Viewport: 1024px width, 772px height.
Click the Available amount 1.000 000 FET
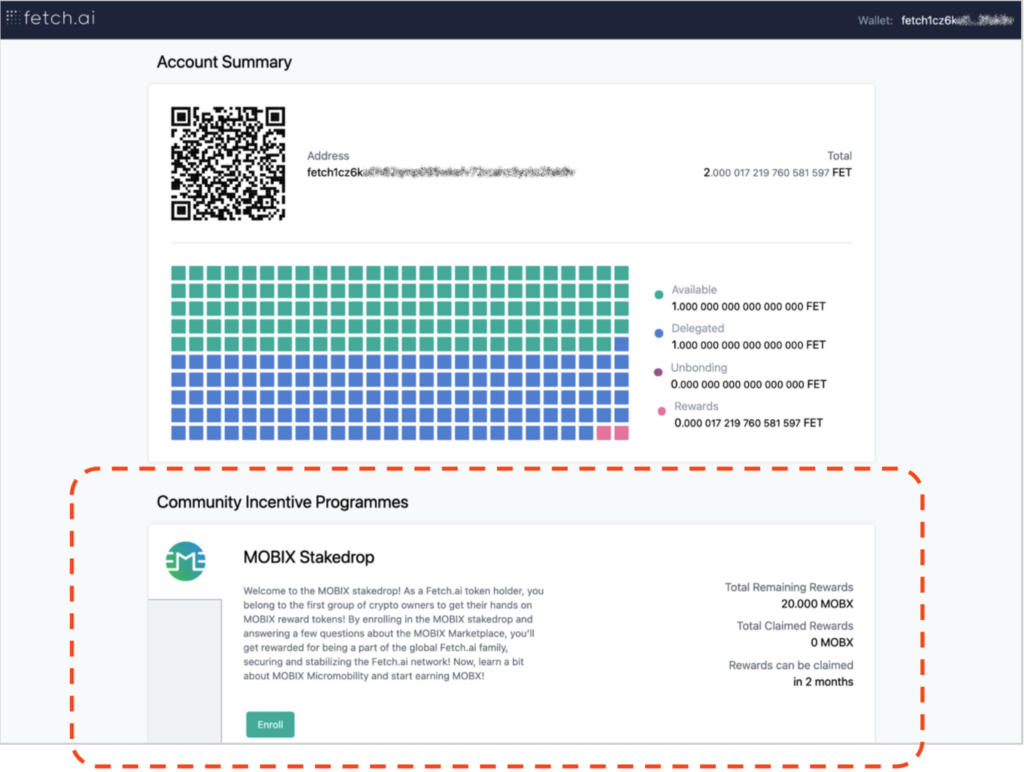click(748, 306)
